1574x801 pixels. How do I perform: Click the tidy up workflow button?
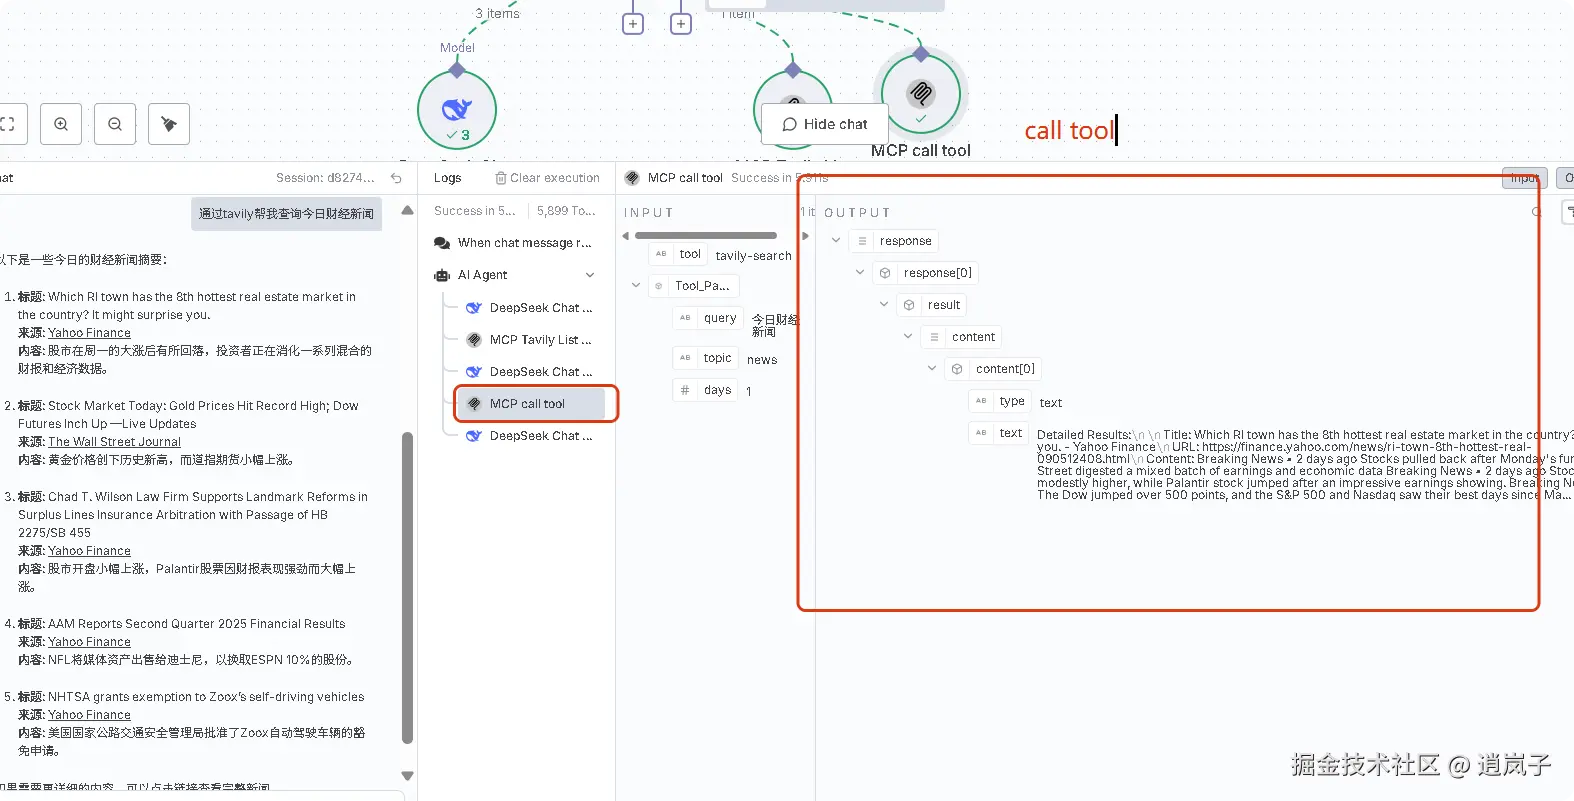click(169, 124)
